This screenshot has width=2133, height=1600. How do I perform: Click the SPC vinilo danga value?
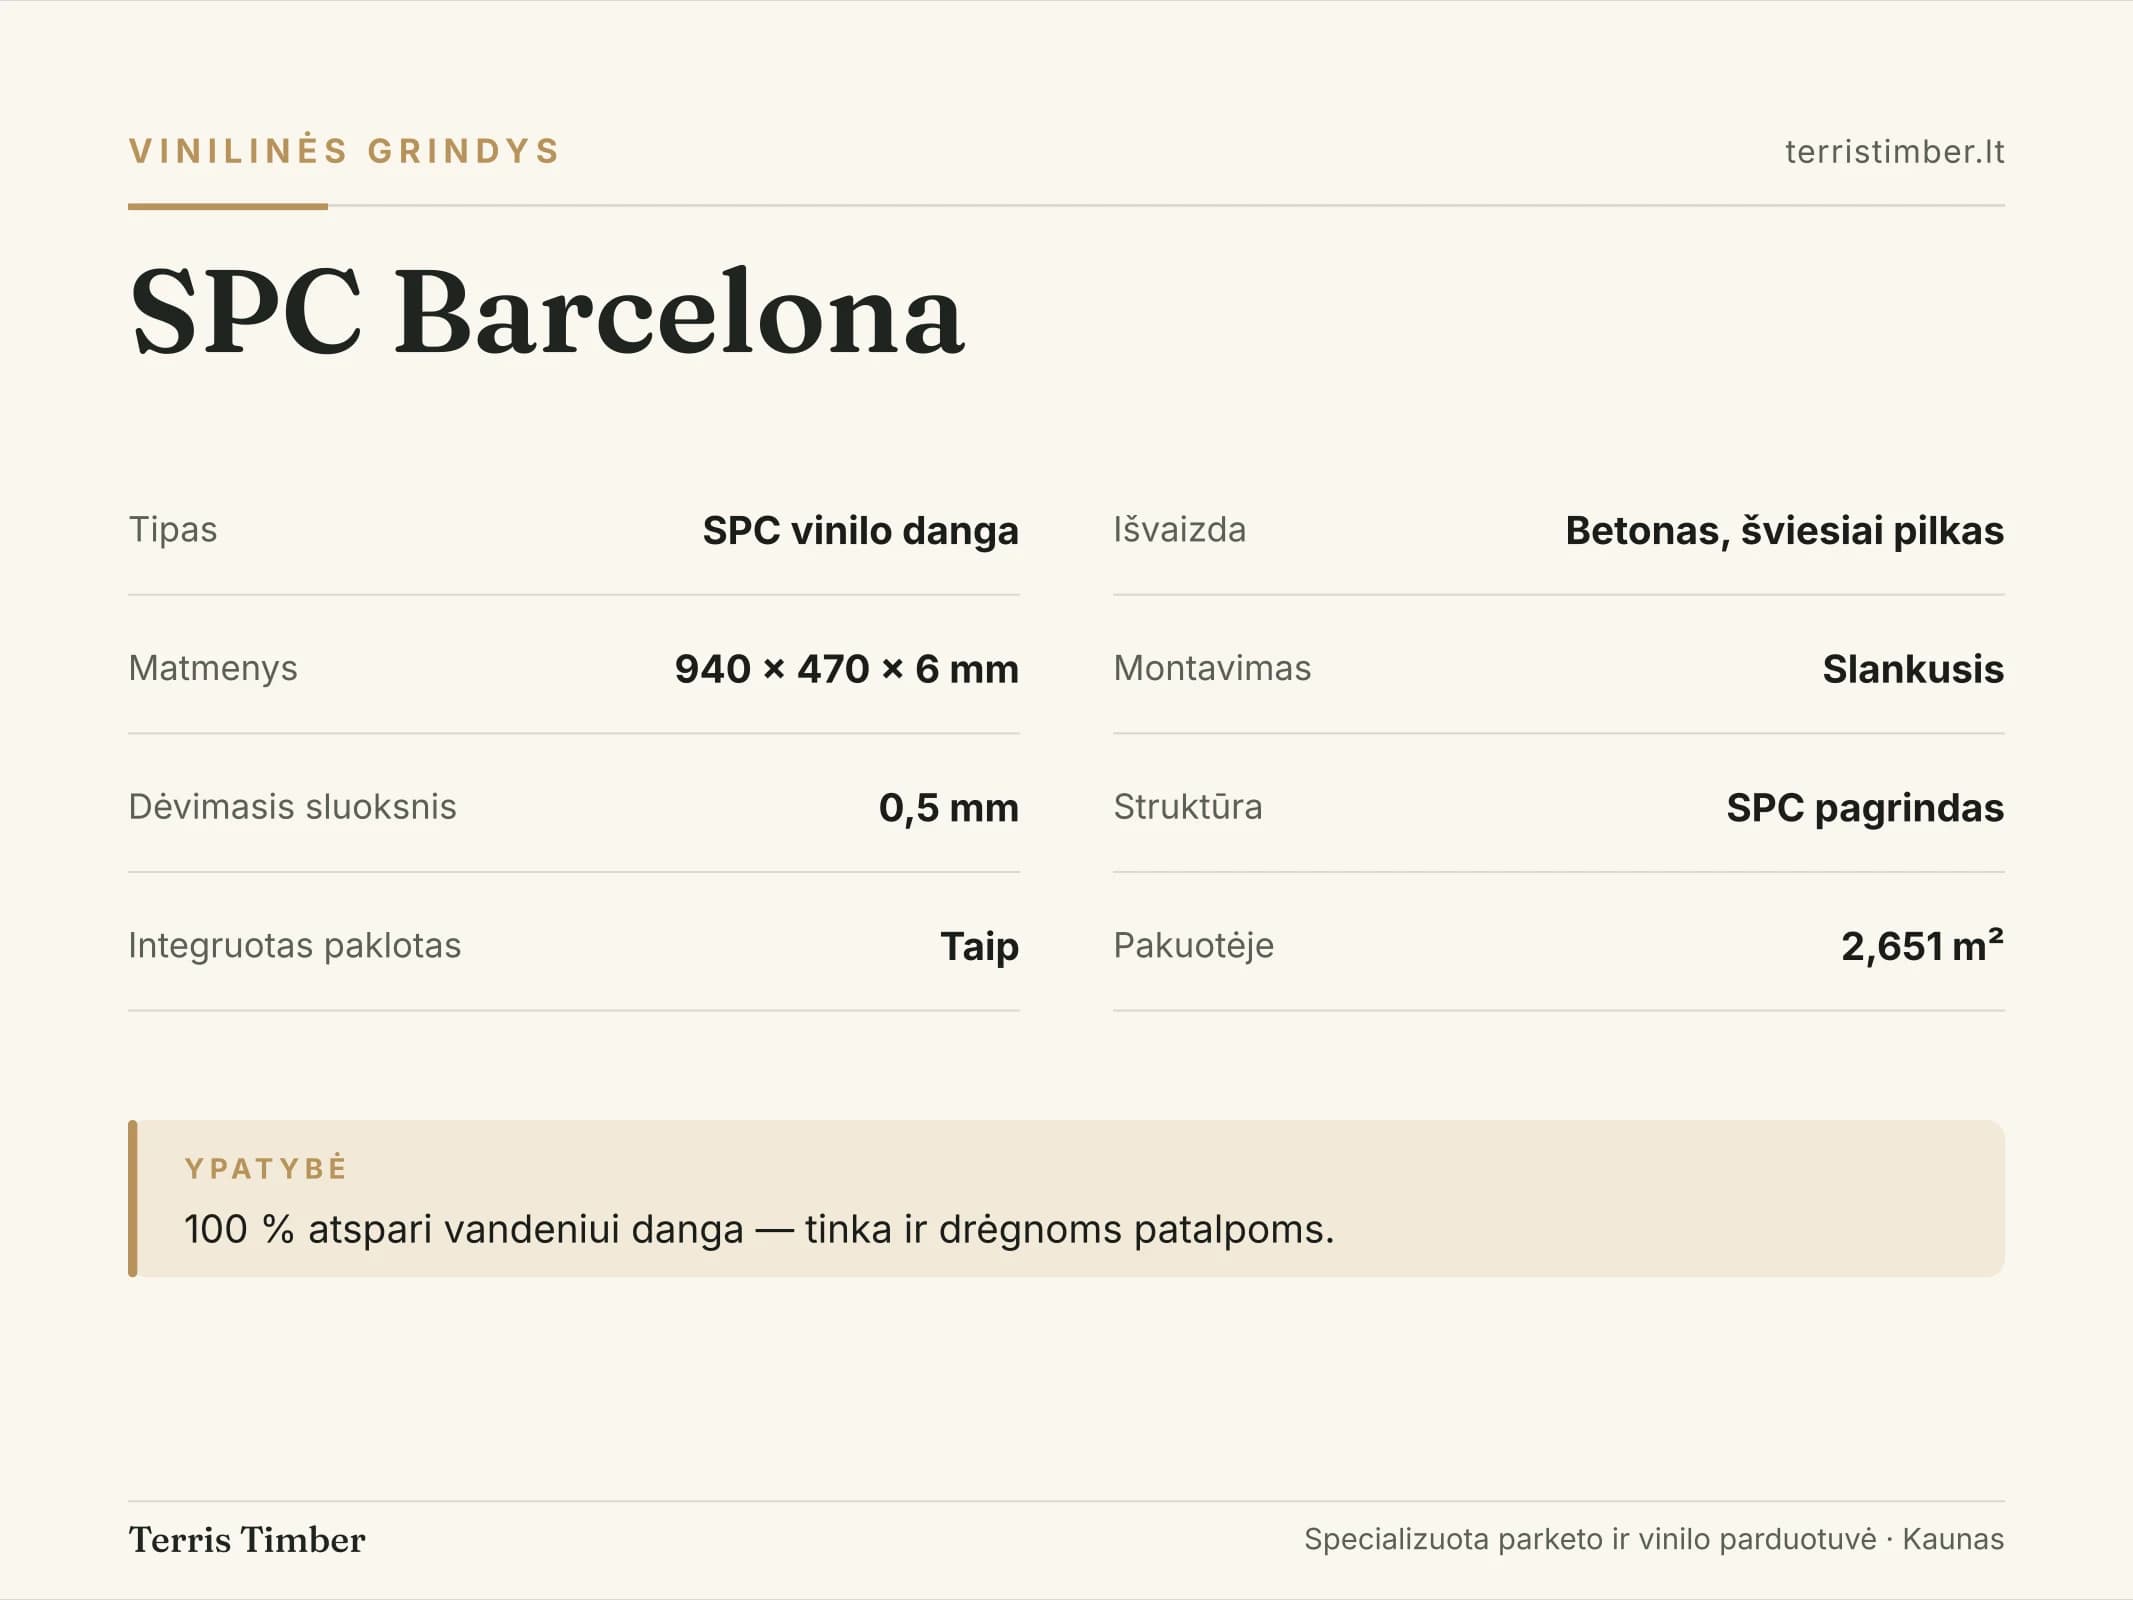pos(860,530)
